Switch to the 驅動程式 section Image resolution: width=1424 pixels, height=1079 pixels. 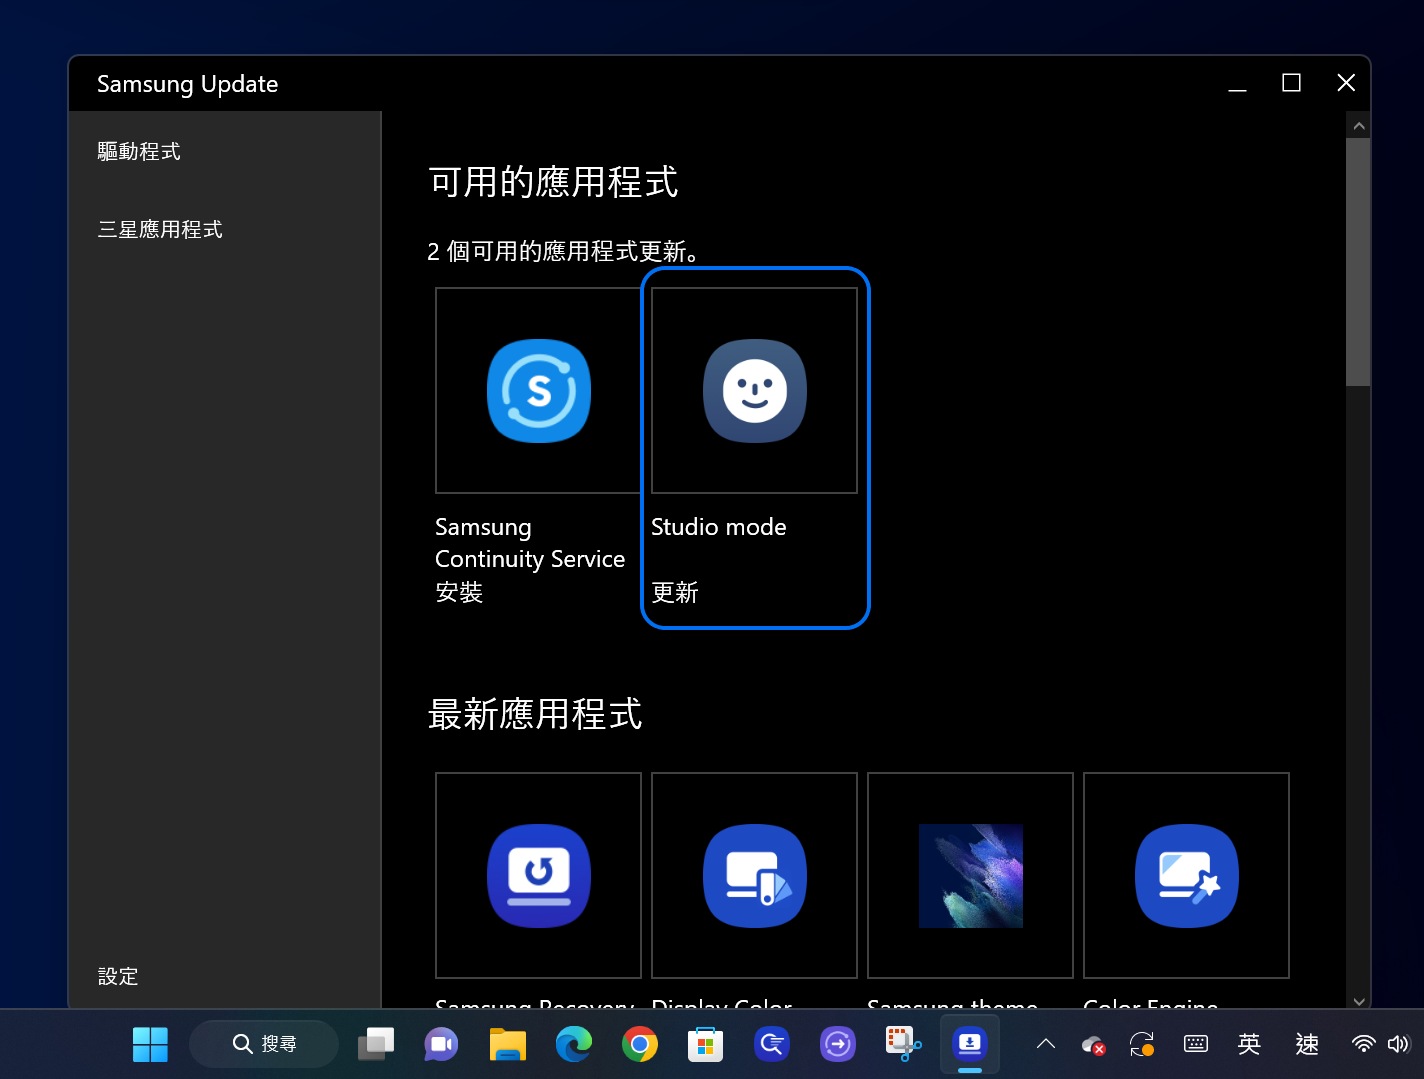pos(139,151)
